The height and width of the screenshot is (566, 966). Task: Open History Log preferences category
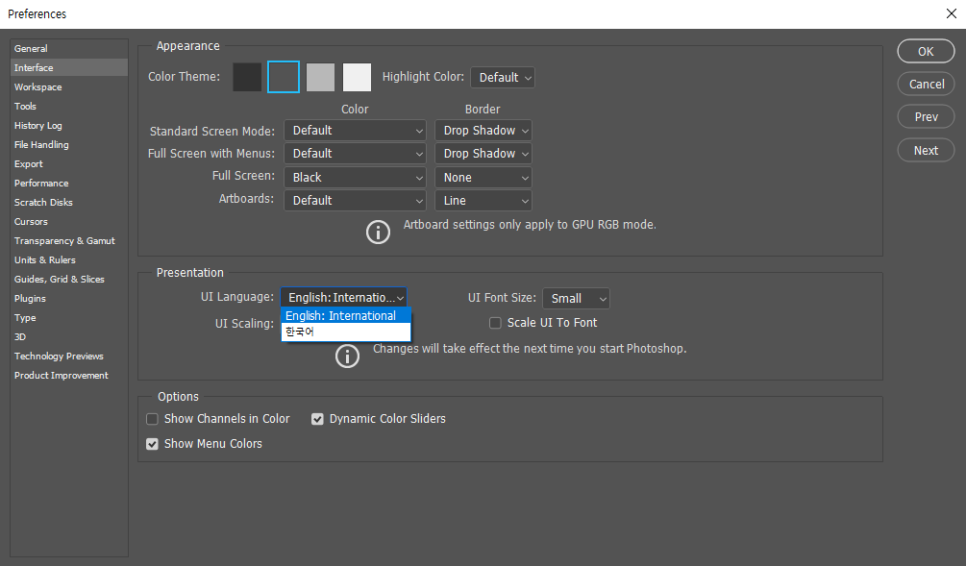69,126
